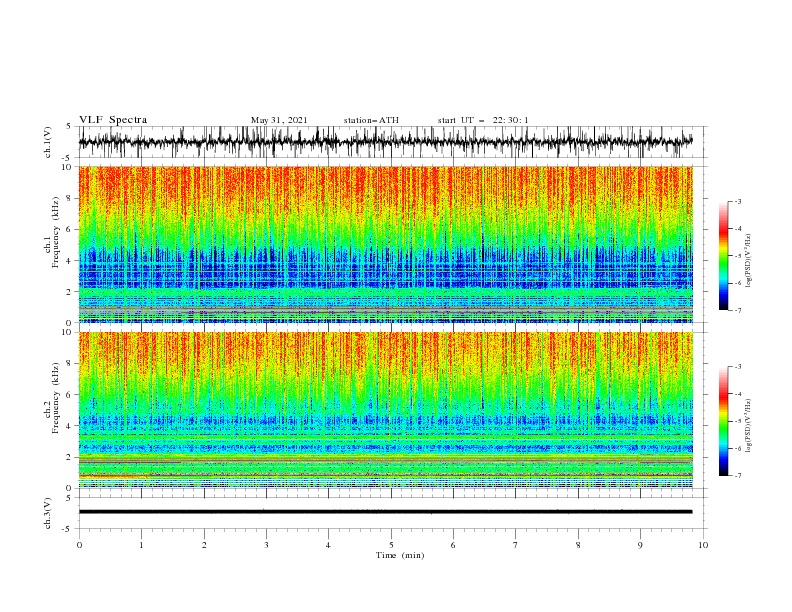792x612 pixels.
Task: Click the ch.2 'Frequency (kHz)' axis label
Action: 55,398
